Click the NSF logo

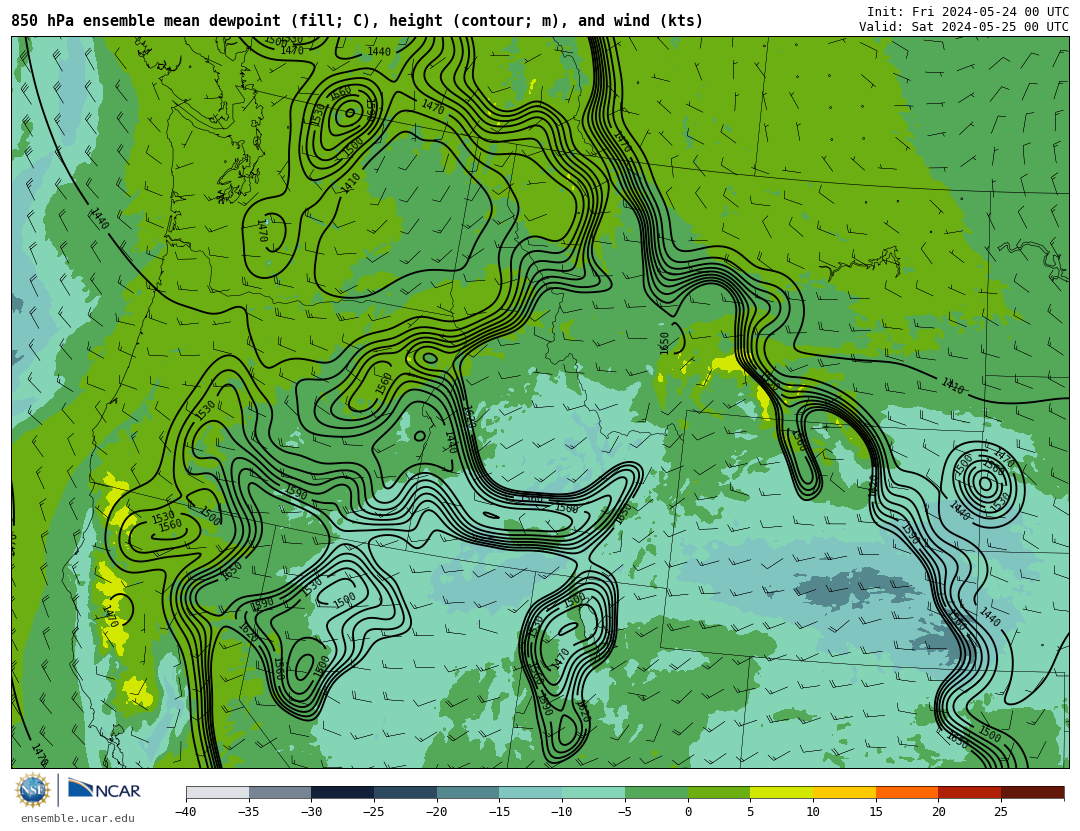point(33,790)
